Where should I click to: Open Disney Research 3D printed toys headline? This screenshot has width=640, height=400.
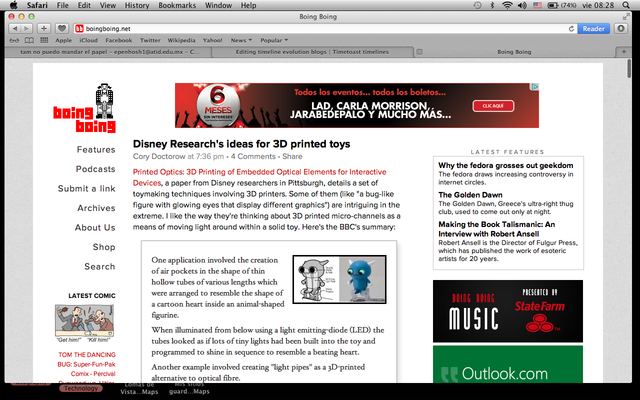(x=242, y=144)
